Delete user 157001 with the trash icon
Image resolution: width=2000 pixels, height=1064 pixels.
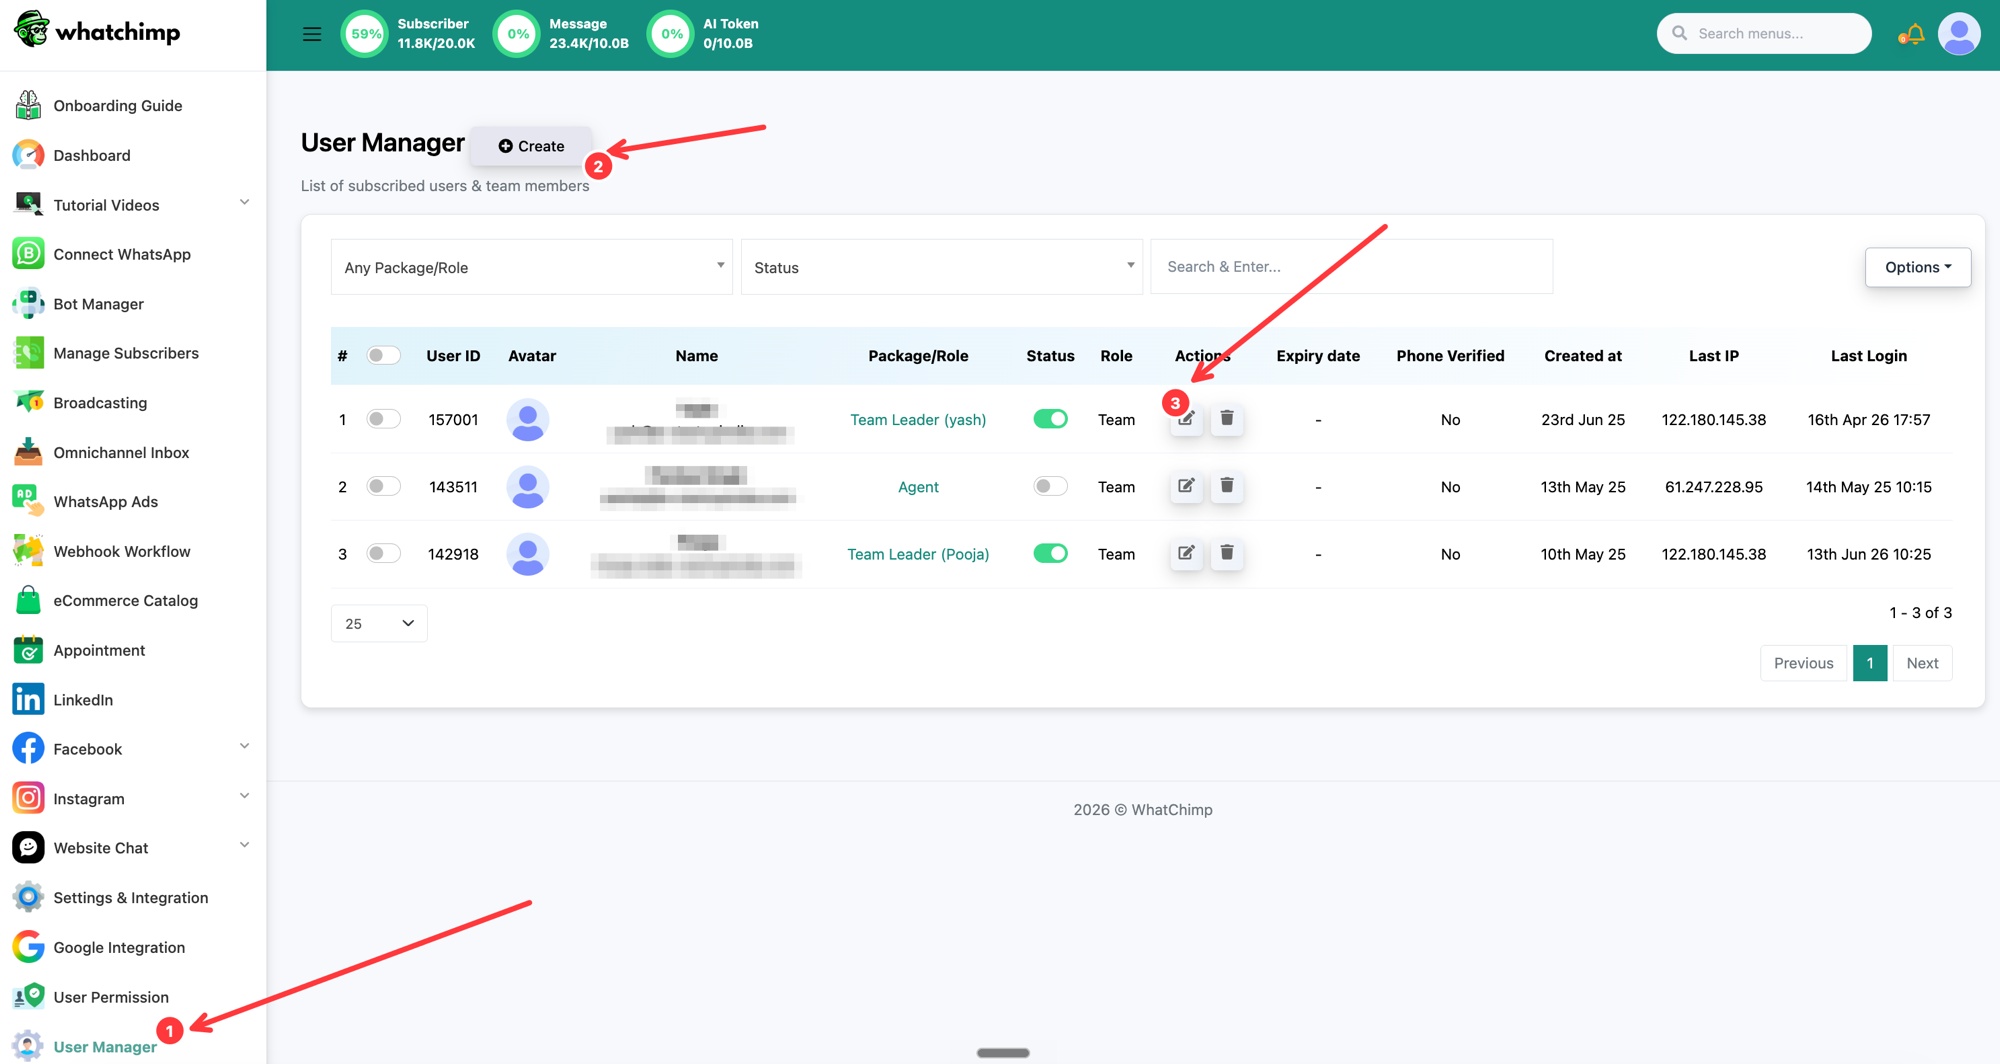[x=1227, y=419]
